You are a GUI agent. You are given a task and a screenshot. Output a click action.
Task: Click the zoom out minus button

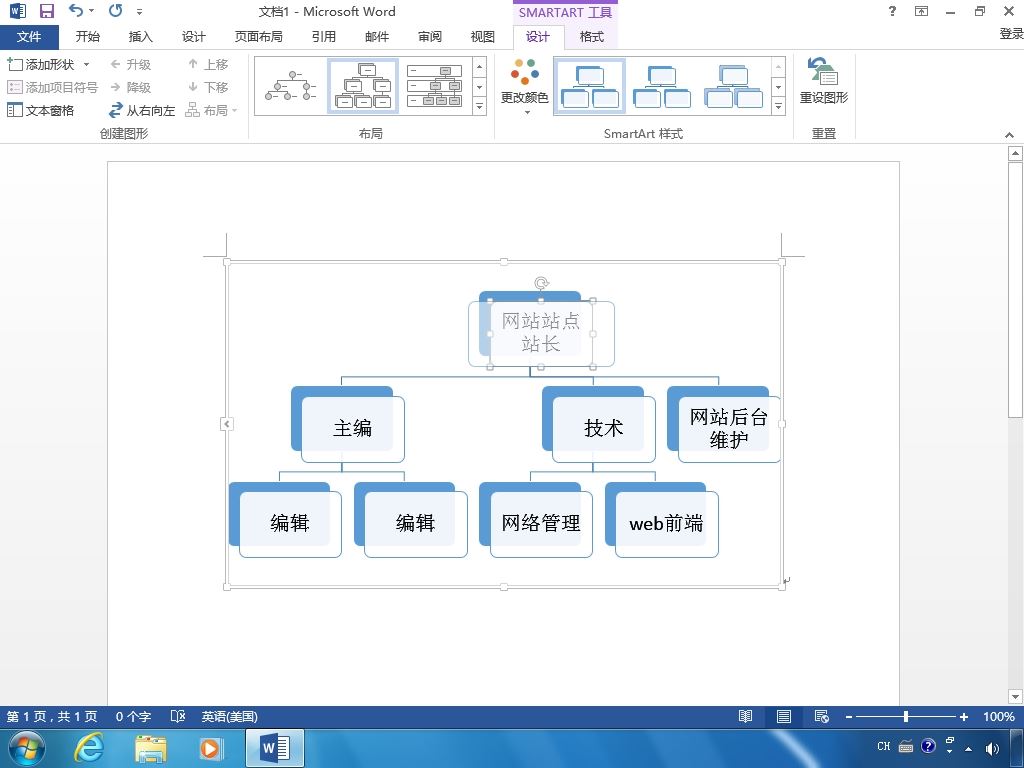(849, 717)
